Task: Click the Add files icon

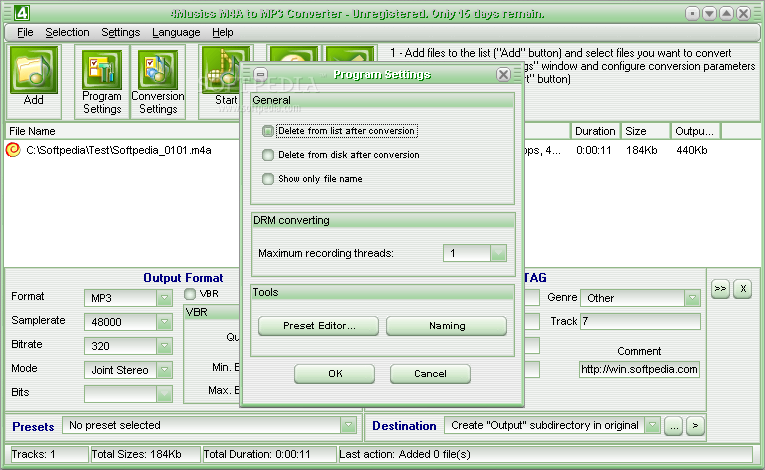Action: point(33,70)
